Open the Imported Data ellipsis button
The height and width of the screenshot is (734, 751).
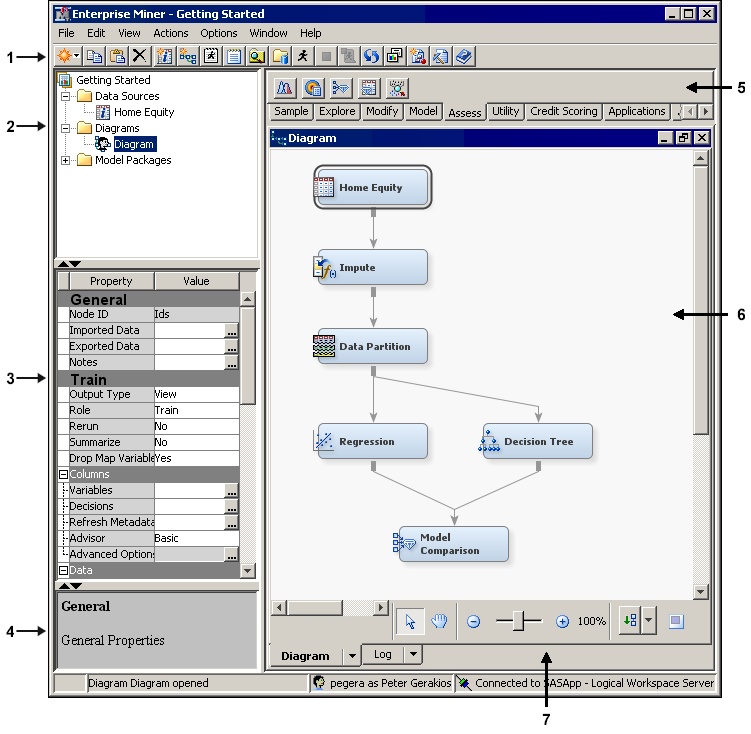231,330
